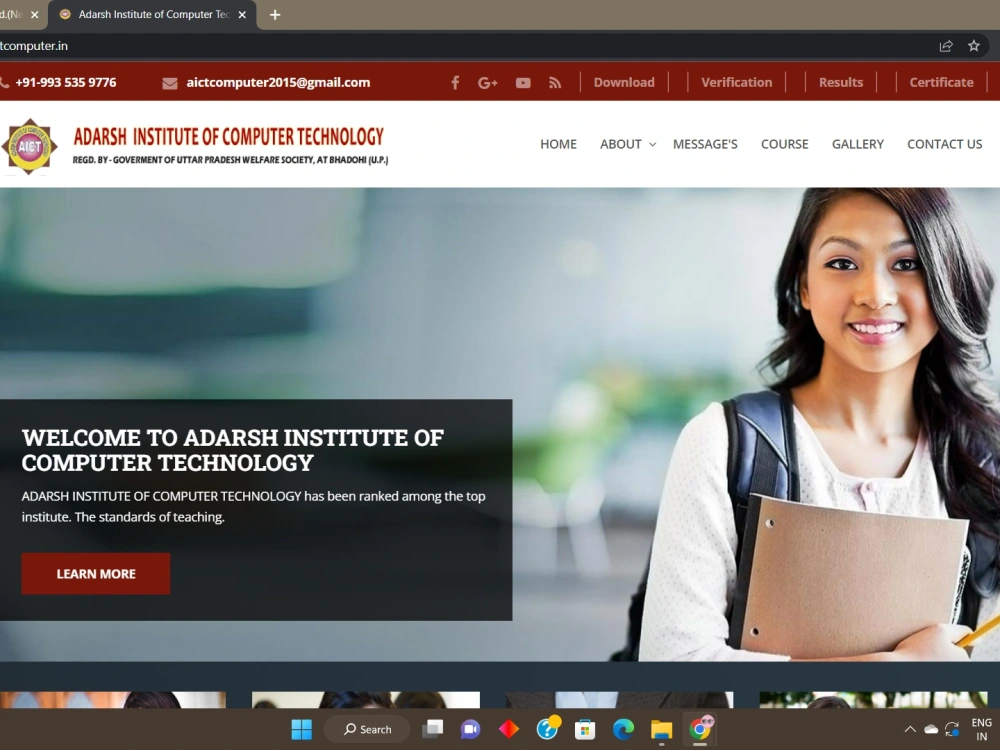Open the Facebook social icon

(455, 82)
